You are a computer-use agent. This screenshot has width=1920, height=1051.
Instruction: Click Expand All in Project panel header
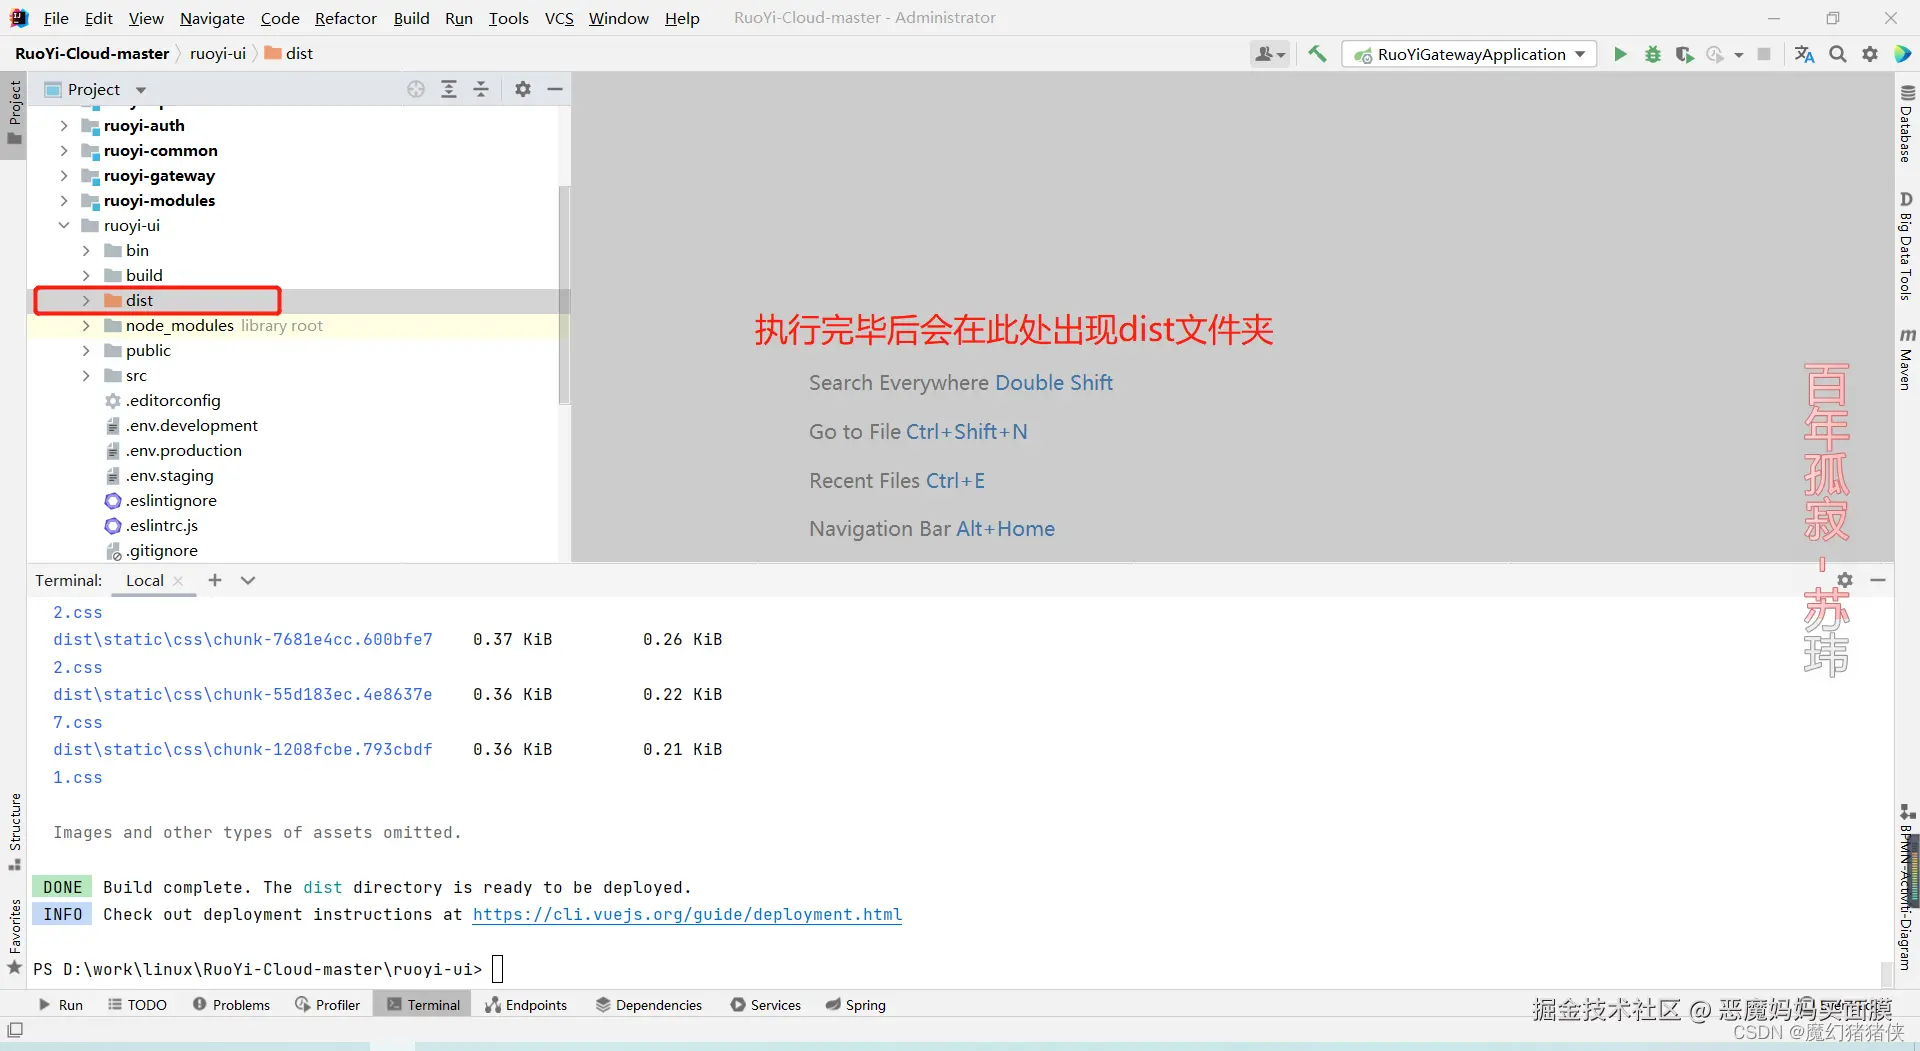click(x=449, y=89)
